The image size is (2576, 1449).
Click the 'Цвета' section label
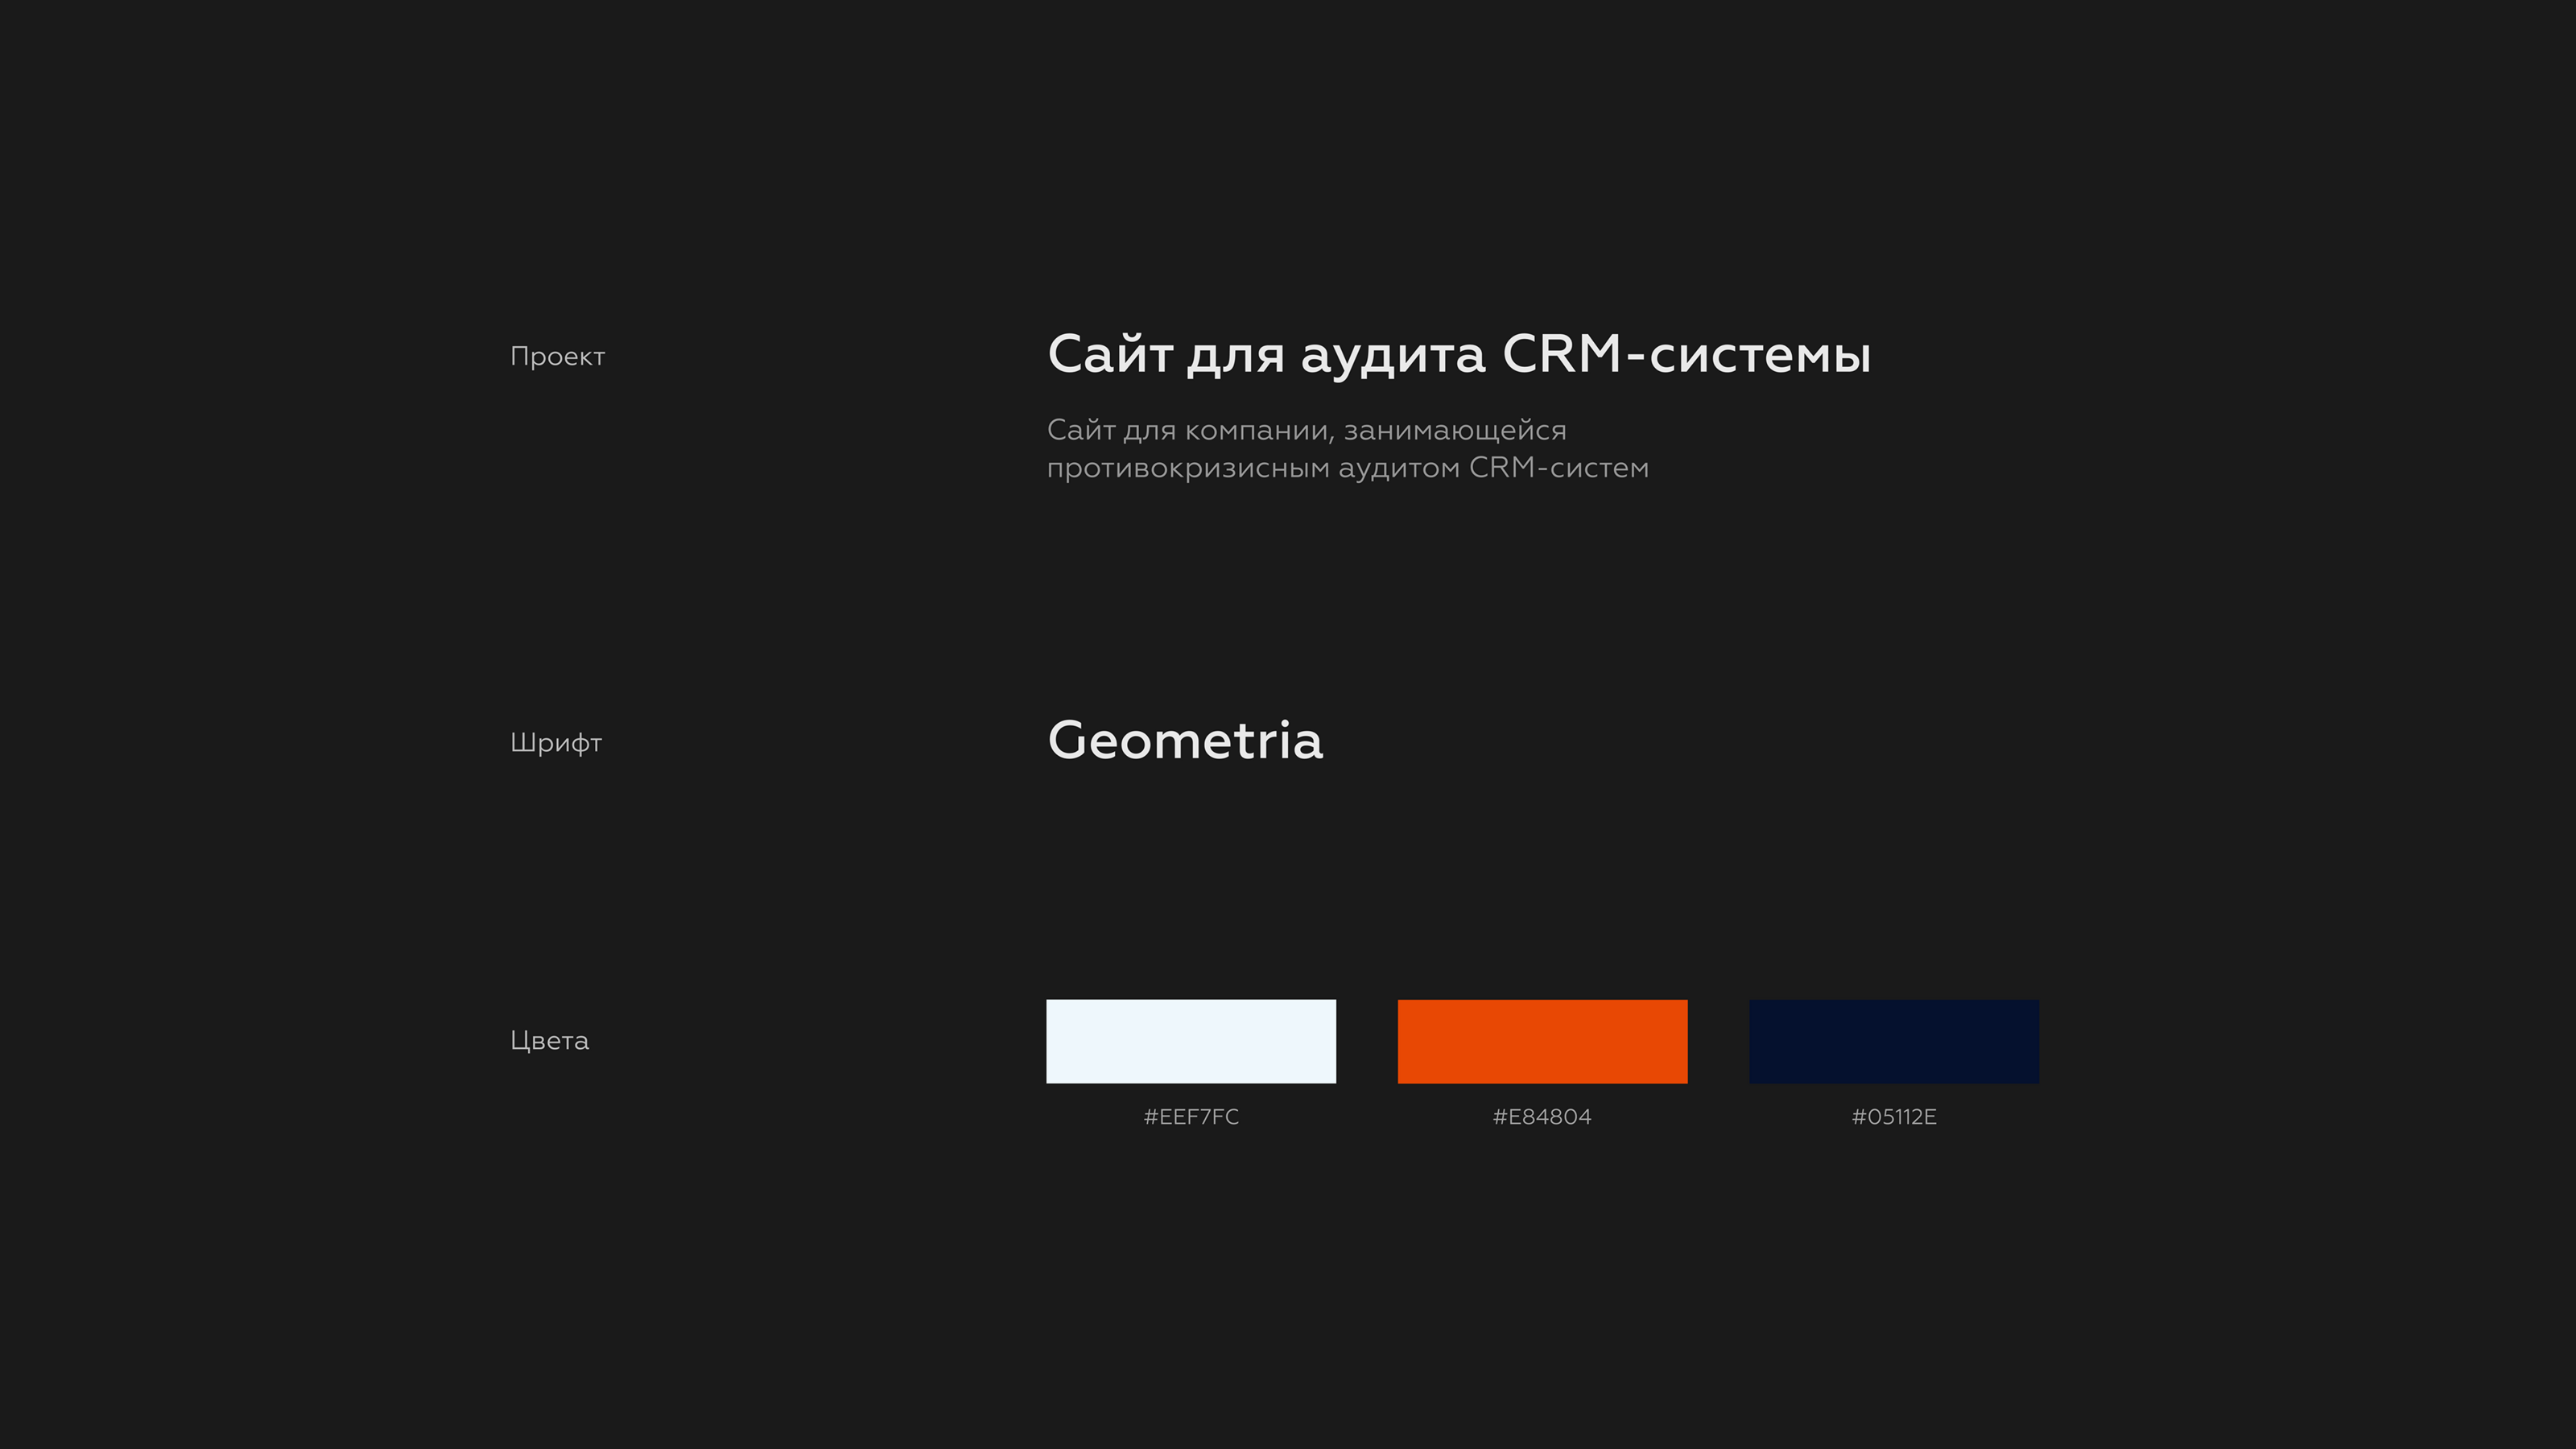[x=549, y=1041]
